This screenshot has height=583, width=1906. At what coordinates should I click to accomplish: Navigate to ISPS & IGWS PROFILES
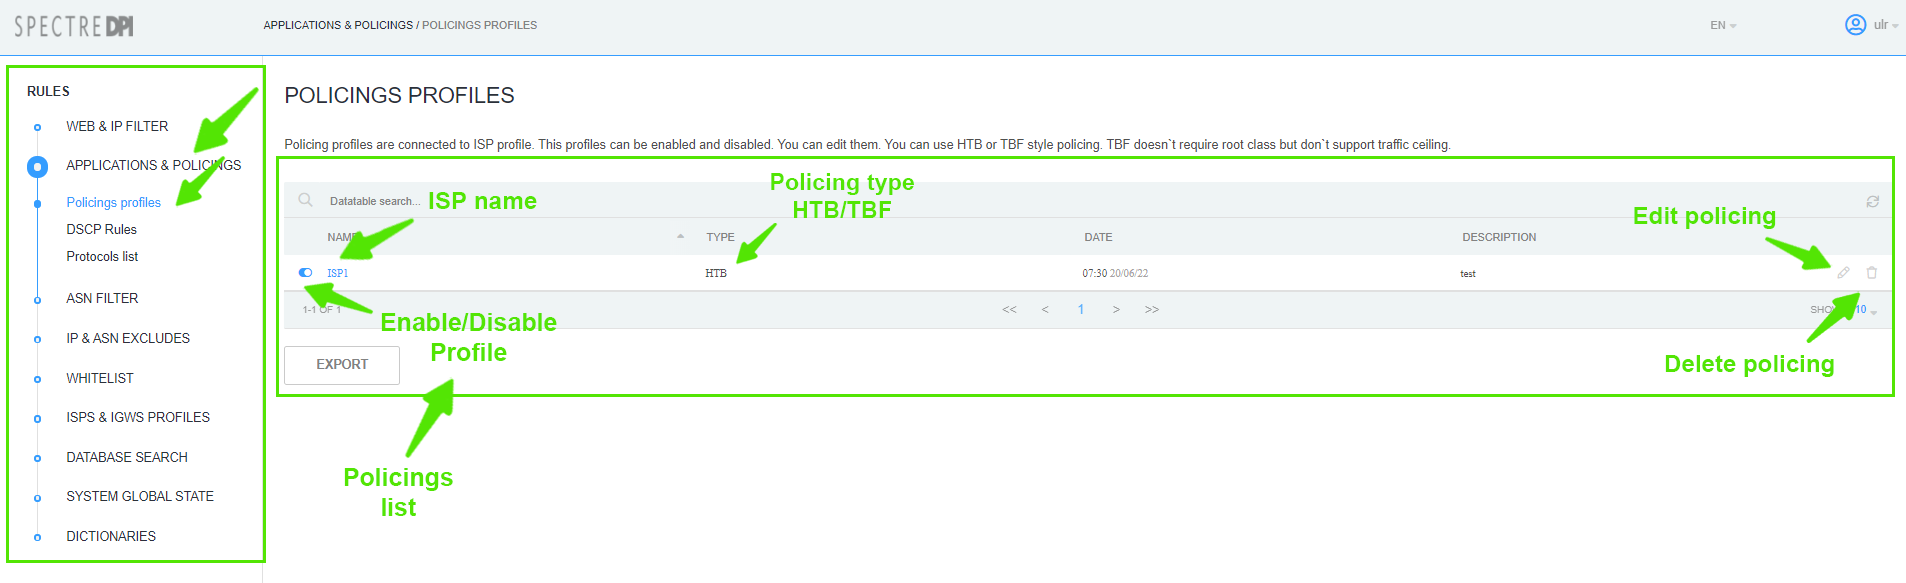click(x=138, y=417)
